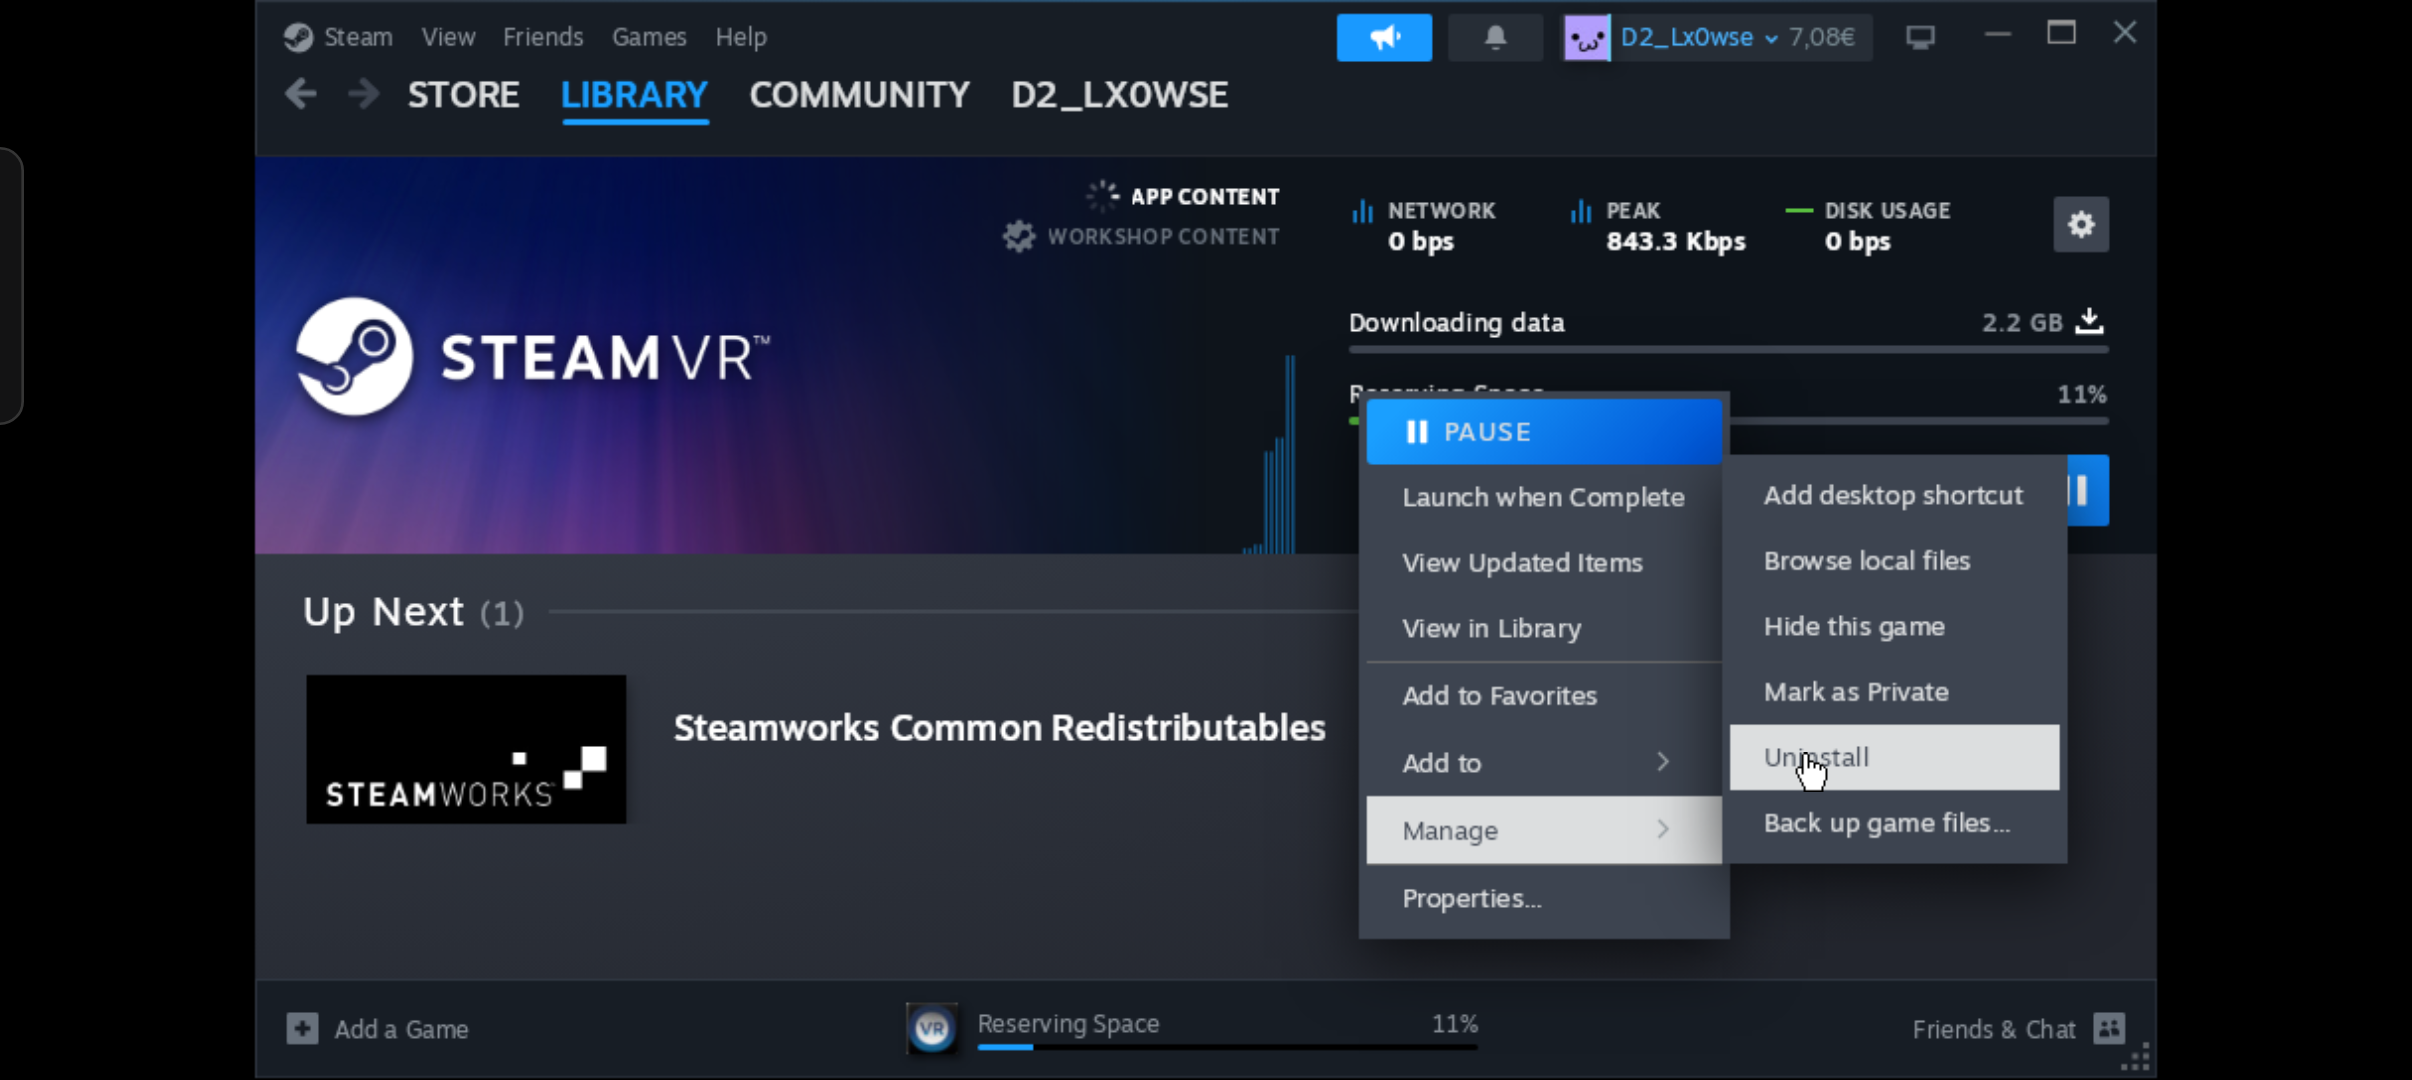Select Mark as Private option
The width and height of the screenshot is (2412, 1080).
[x=1856, y=692]
